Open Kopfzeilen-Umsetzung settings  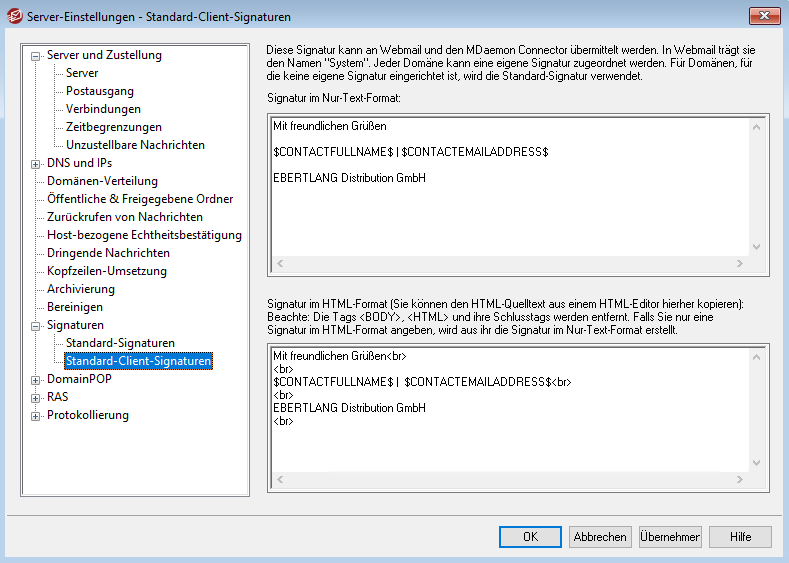click(107, 271)
